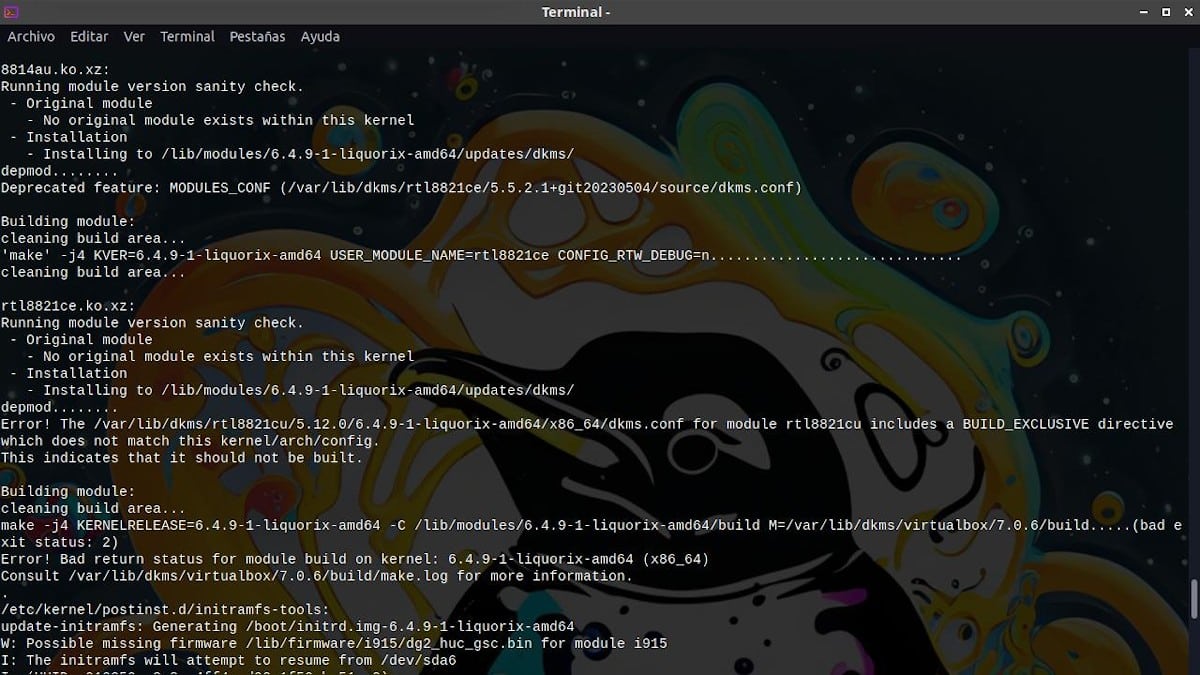The width and height of the screenshot is (1200, 675).
Task: Open the Terminal menu
Action: click(187, 36)
